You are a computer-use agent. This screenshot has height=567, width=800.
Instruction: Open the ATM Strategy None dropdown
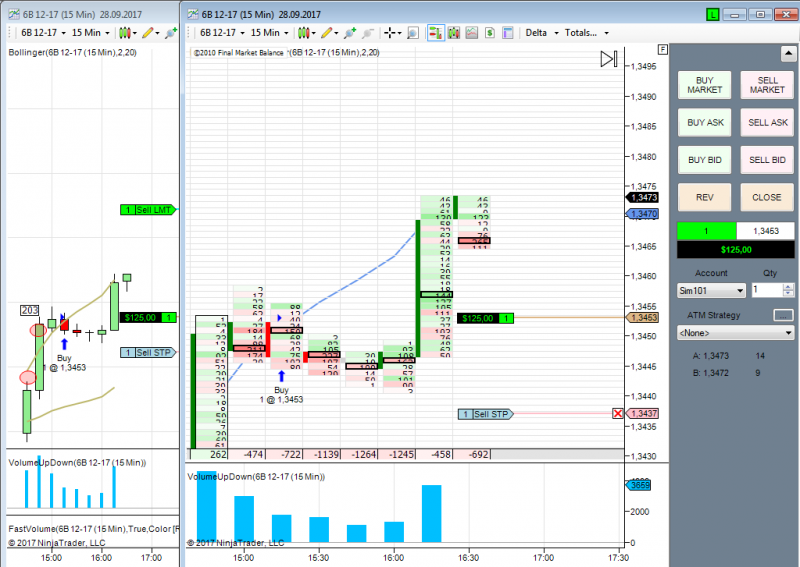coord(735,333)
